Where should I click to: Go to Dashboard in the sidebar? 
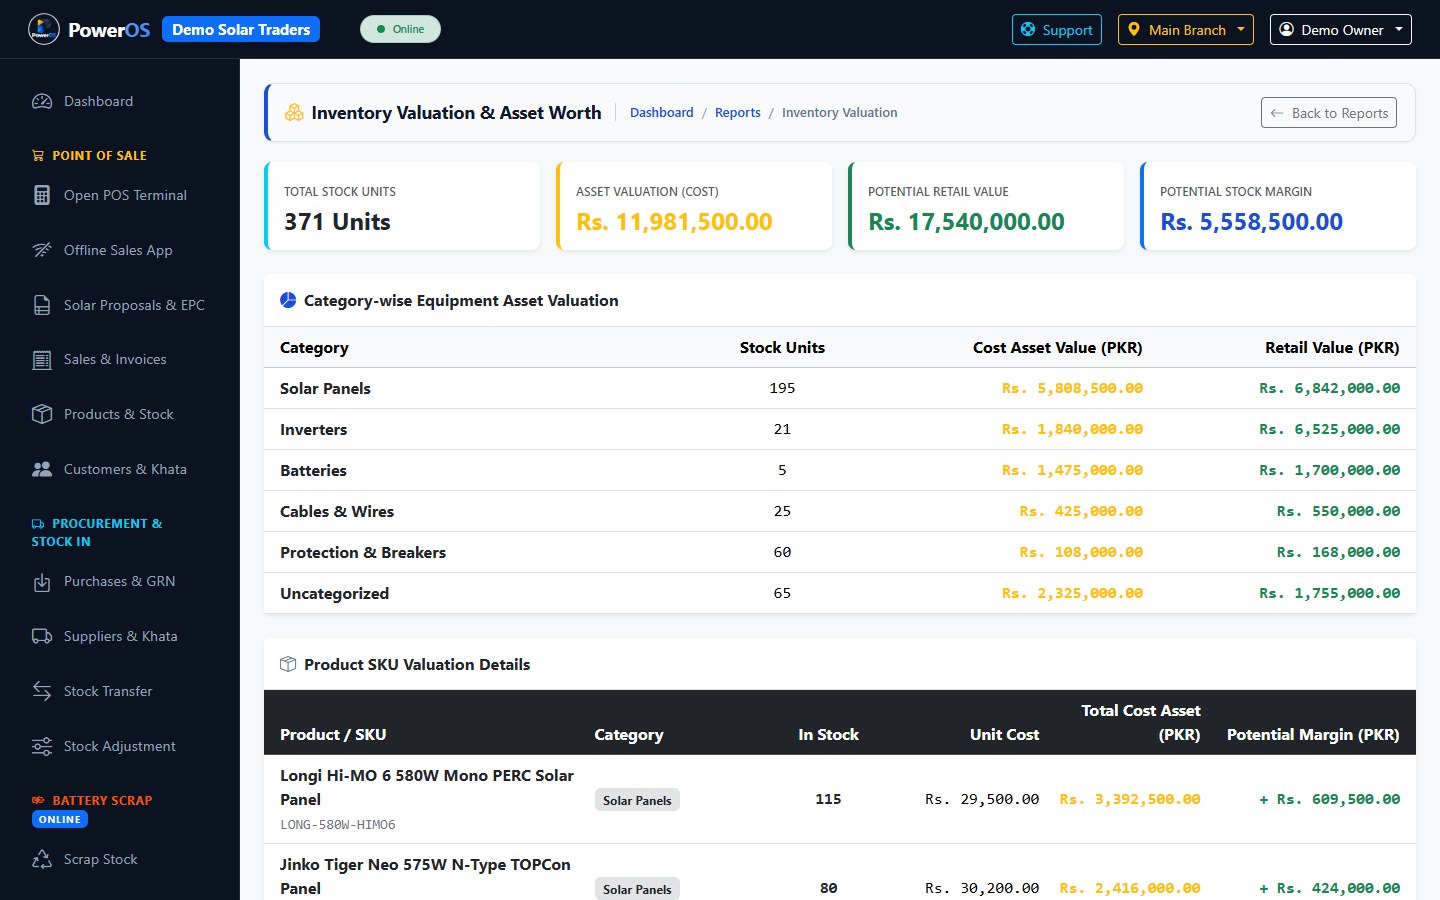[119, 101]
